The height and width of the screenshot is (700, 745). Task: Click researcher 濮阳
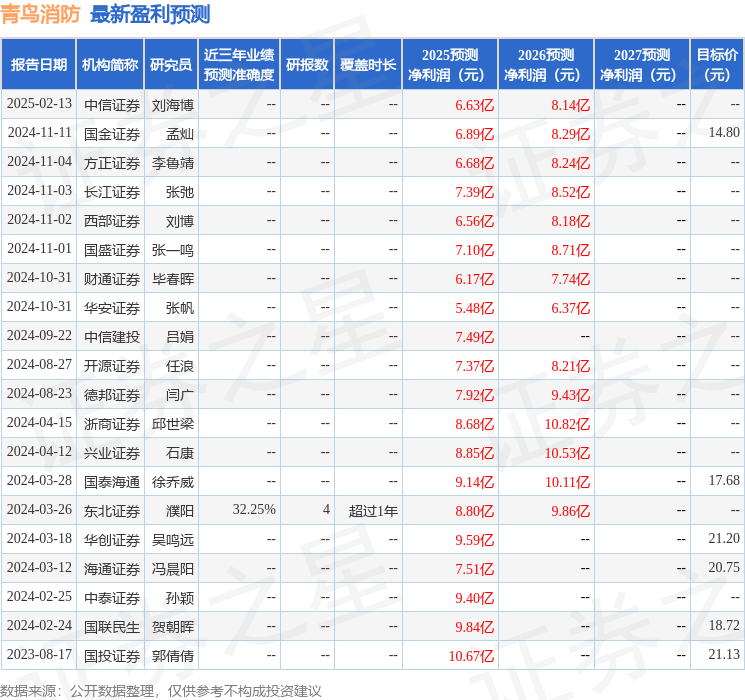(x=180, y=511)
